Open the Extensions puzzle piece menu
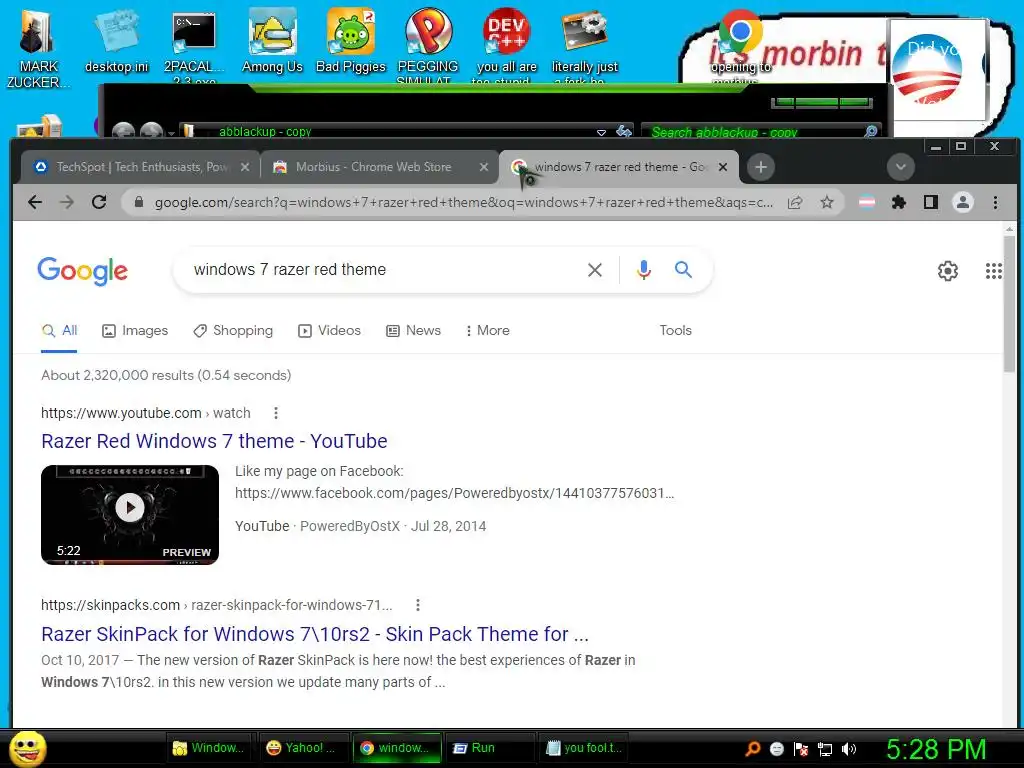Image resolution: width=1024 pixels, height=768 pixels. tap(899, 202)
